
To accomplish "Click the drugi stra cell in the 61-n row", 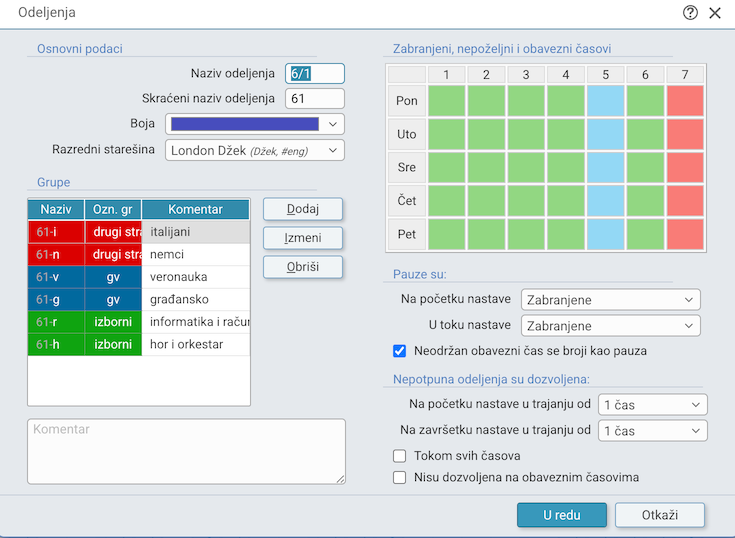I will 113,254.
